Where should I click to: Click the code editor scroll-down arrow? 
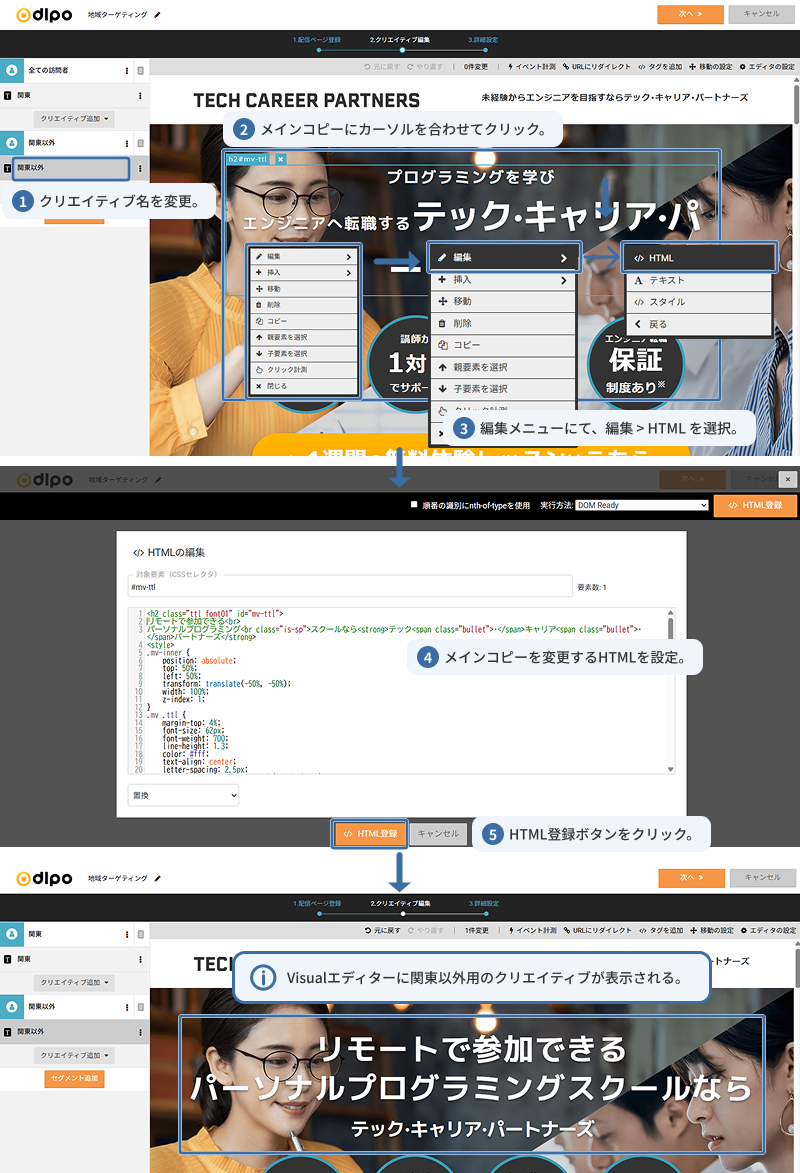pyautogui.click(x=671, y=769)
